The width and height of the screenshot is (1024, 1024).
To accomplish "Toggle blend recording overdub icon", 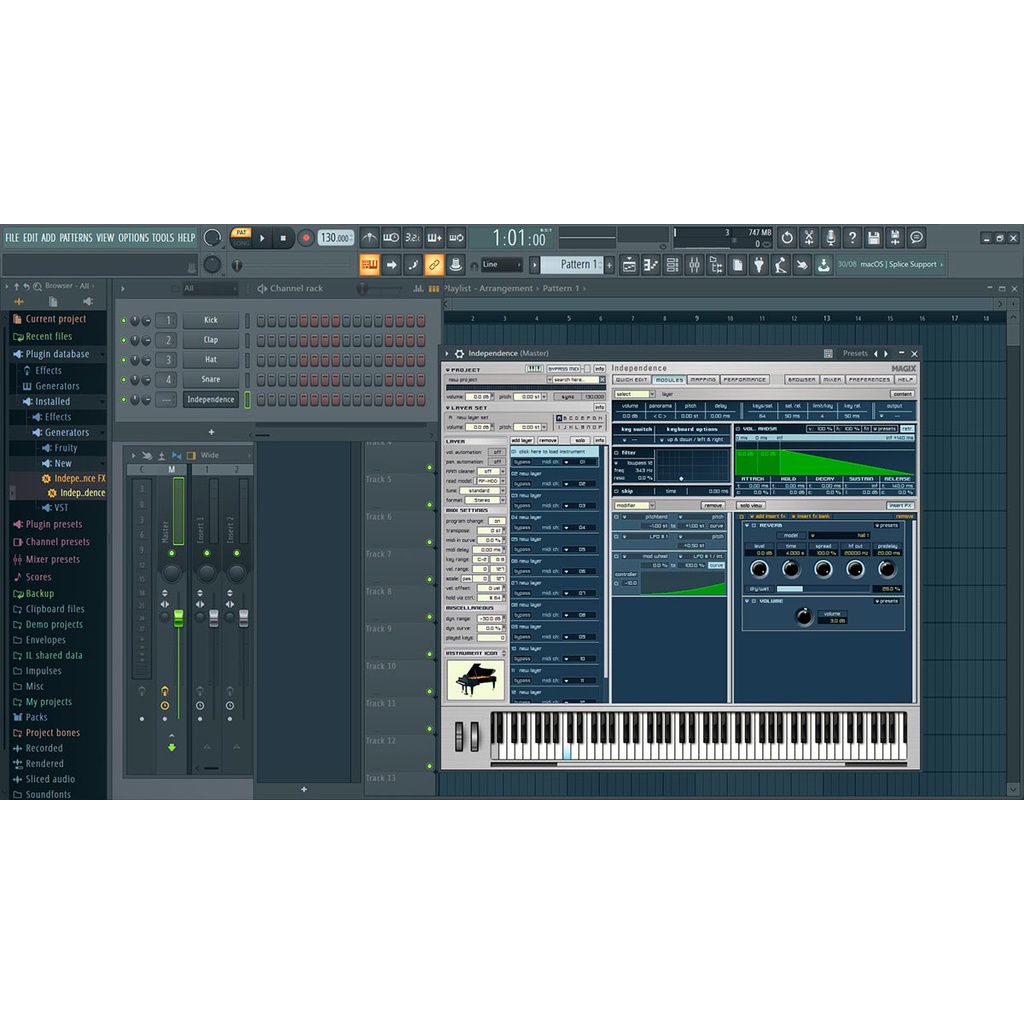I will (434, 238).
